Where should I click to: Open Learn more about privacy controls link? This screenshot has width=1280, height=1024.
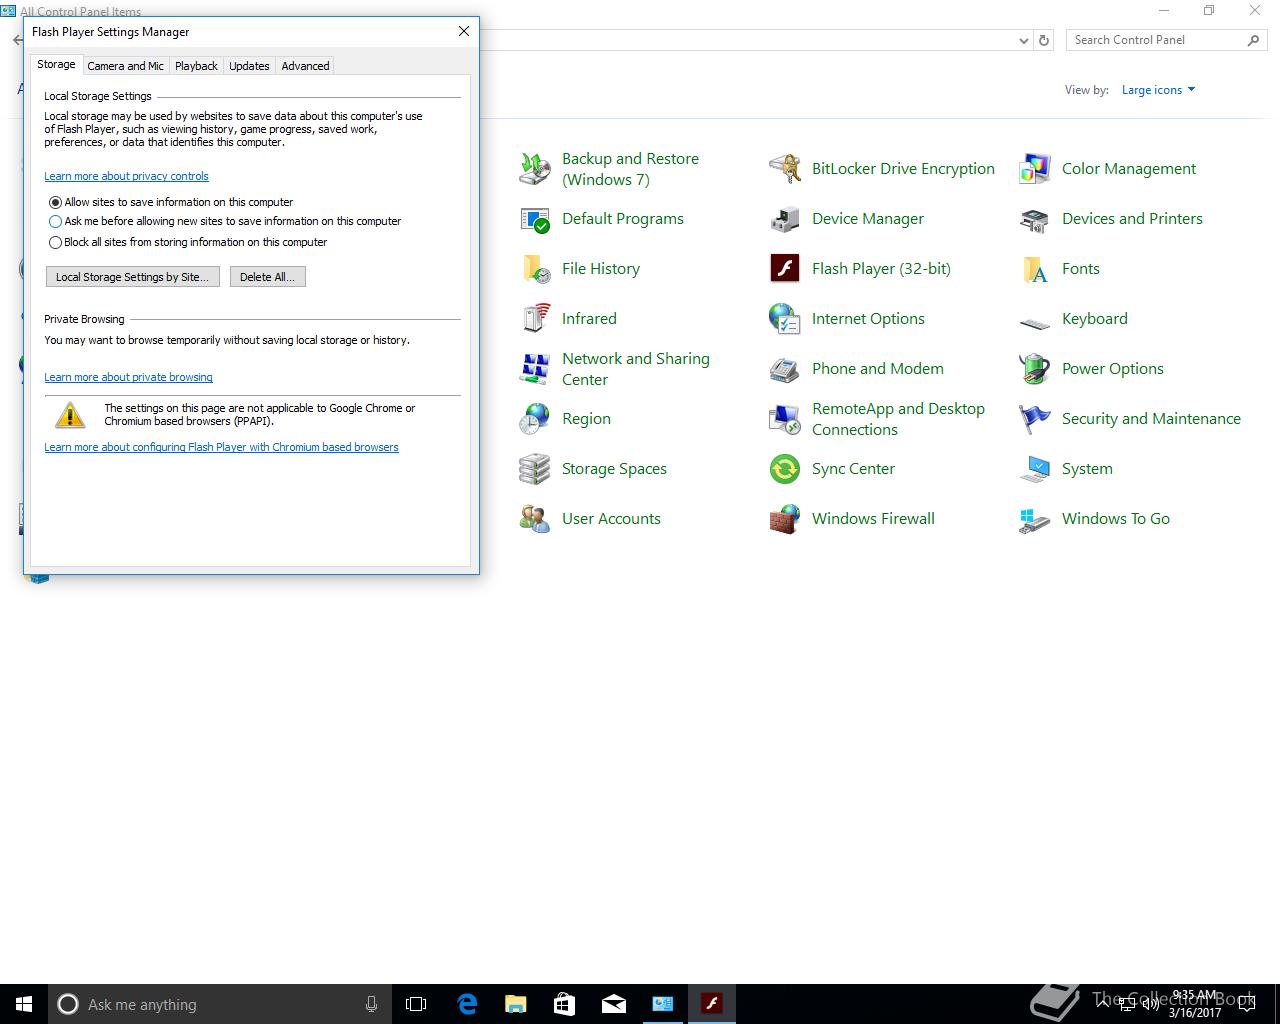point(126,176)
